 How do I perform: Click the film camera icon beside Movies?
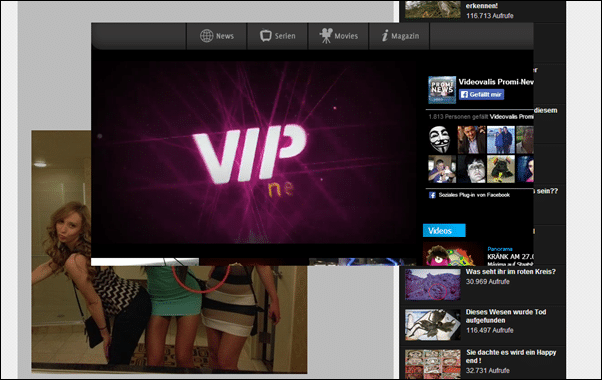[326, 36]
